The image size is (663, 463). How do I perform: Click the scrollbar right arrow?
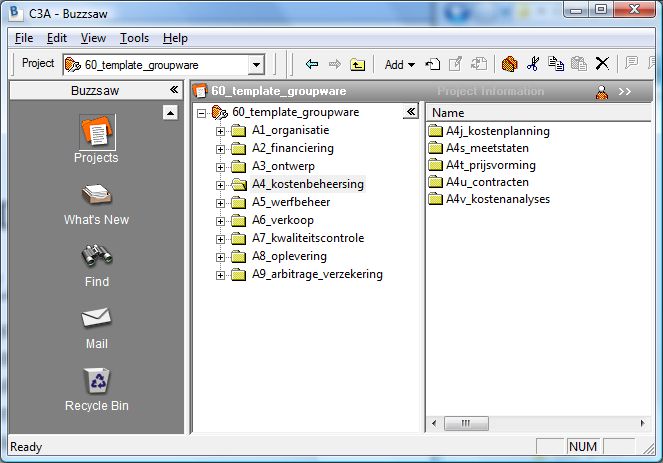pyautogui.click(x=642, y=423)
